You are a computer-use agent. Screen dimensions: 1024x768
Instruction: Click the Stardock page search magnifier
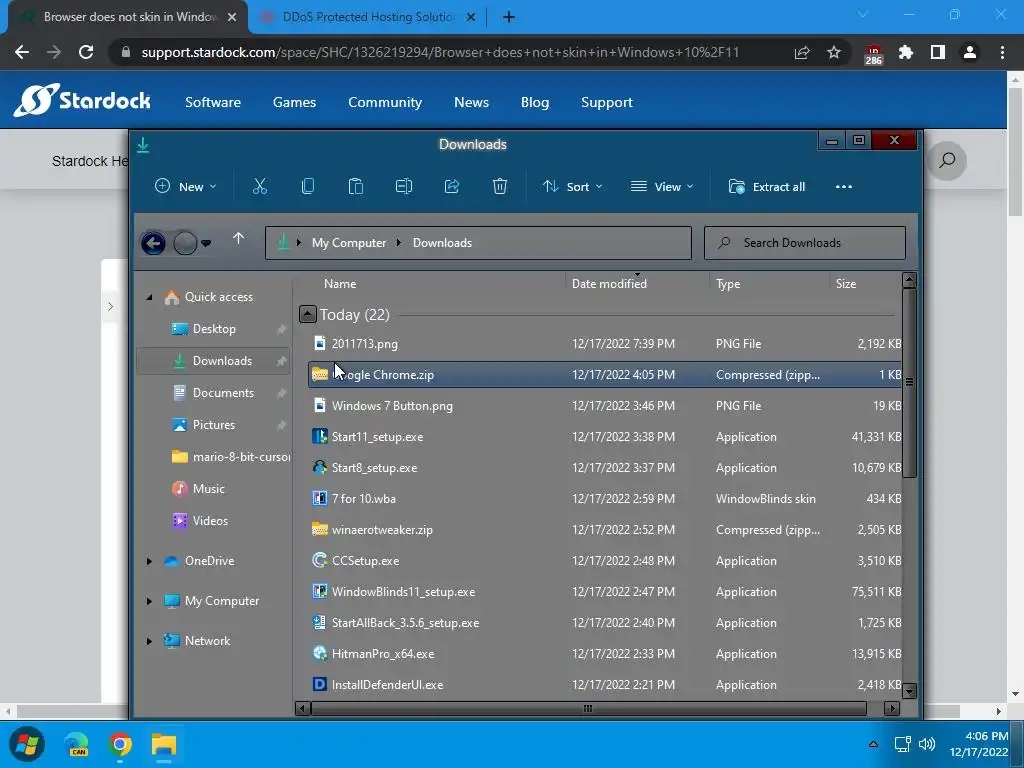[947, 160]
